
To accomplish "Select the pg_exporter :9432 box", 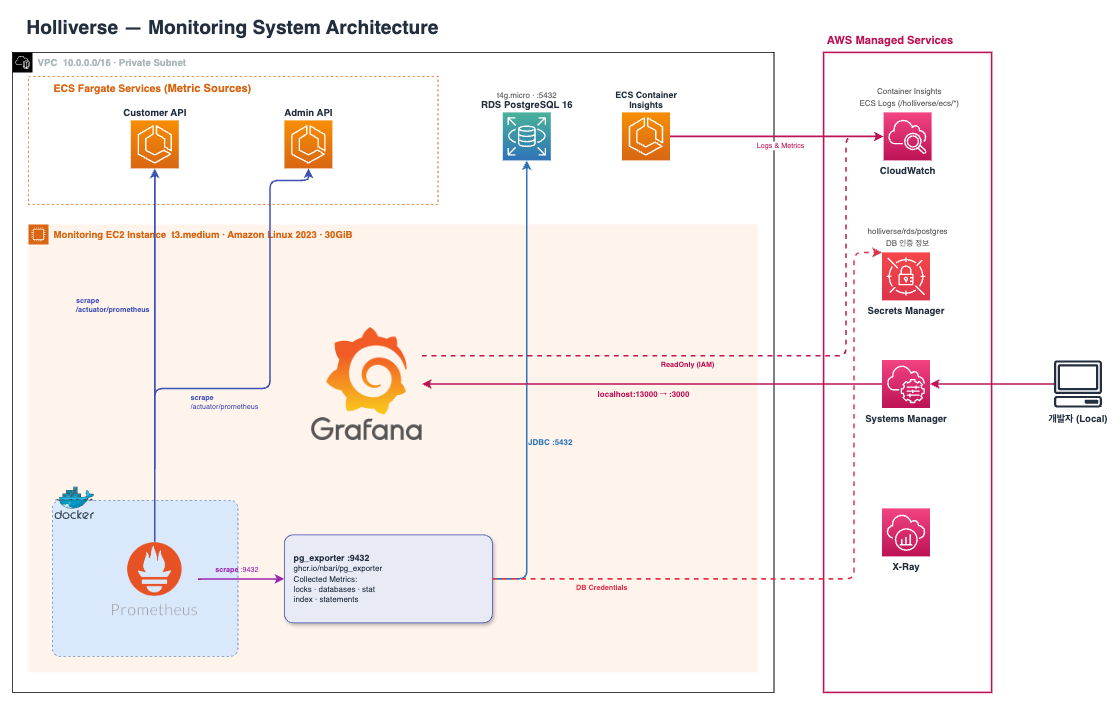I will [389, 579].
